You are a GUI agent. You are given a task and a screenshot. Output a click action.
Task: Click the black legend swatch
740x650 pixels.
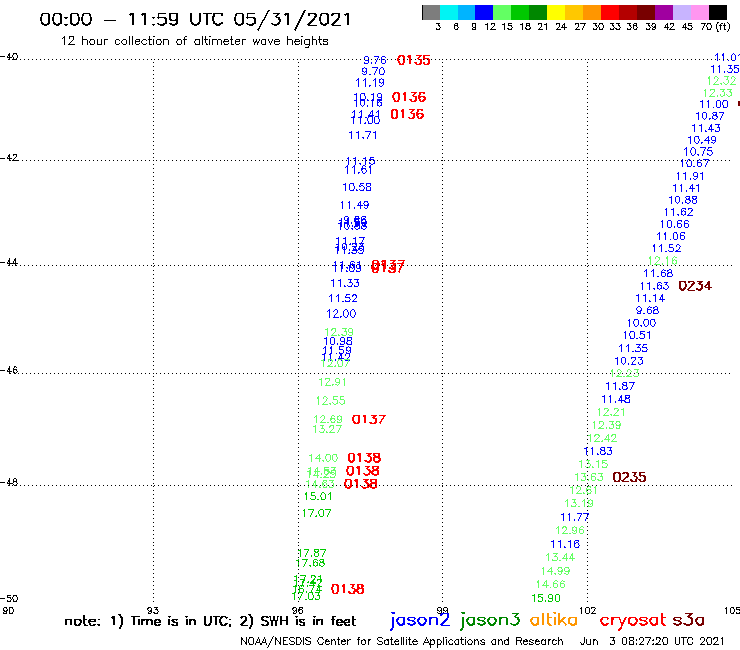(x=717, y=12)
